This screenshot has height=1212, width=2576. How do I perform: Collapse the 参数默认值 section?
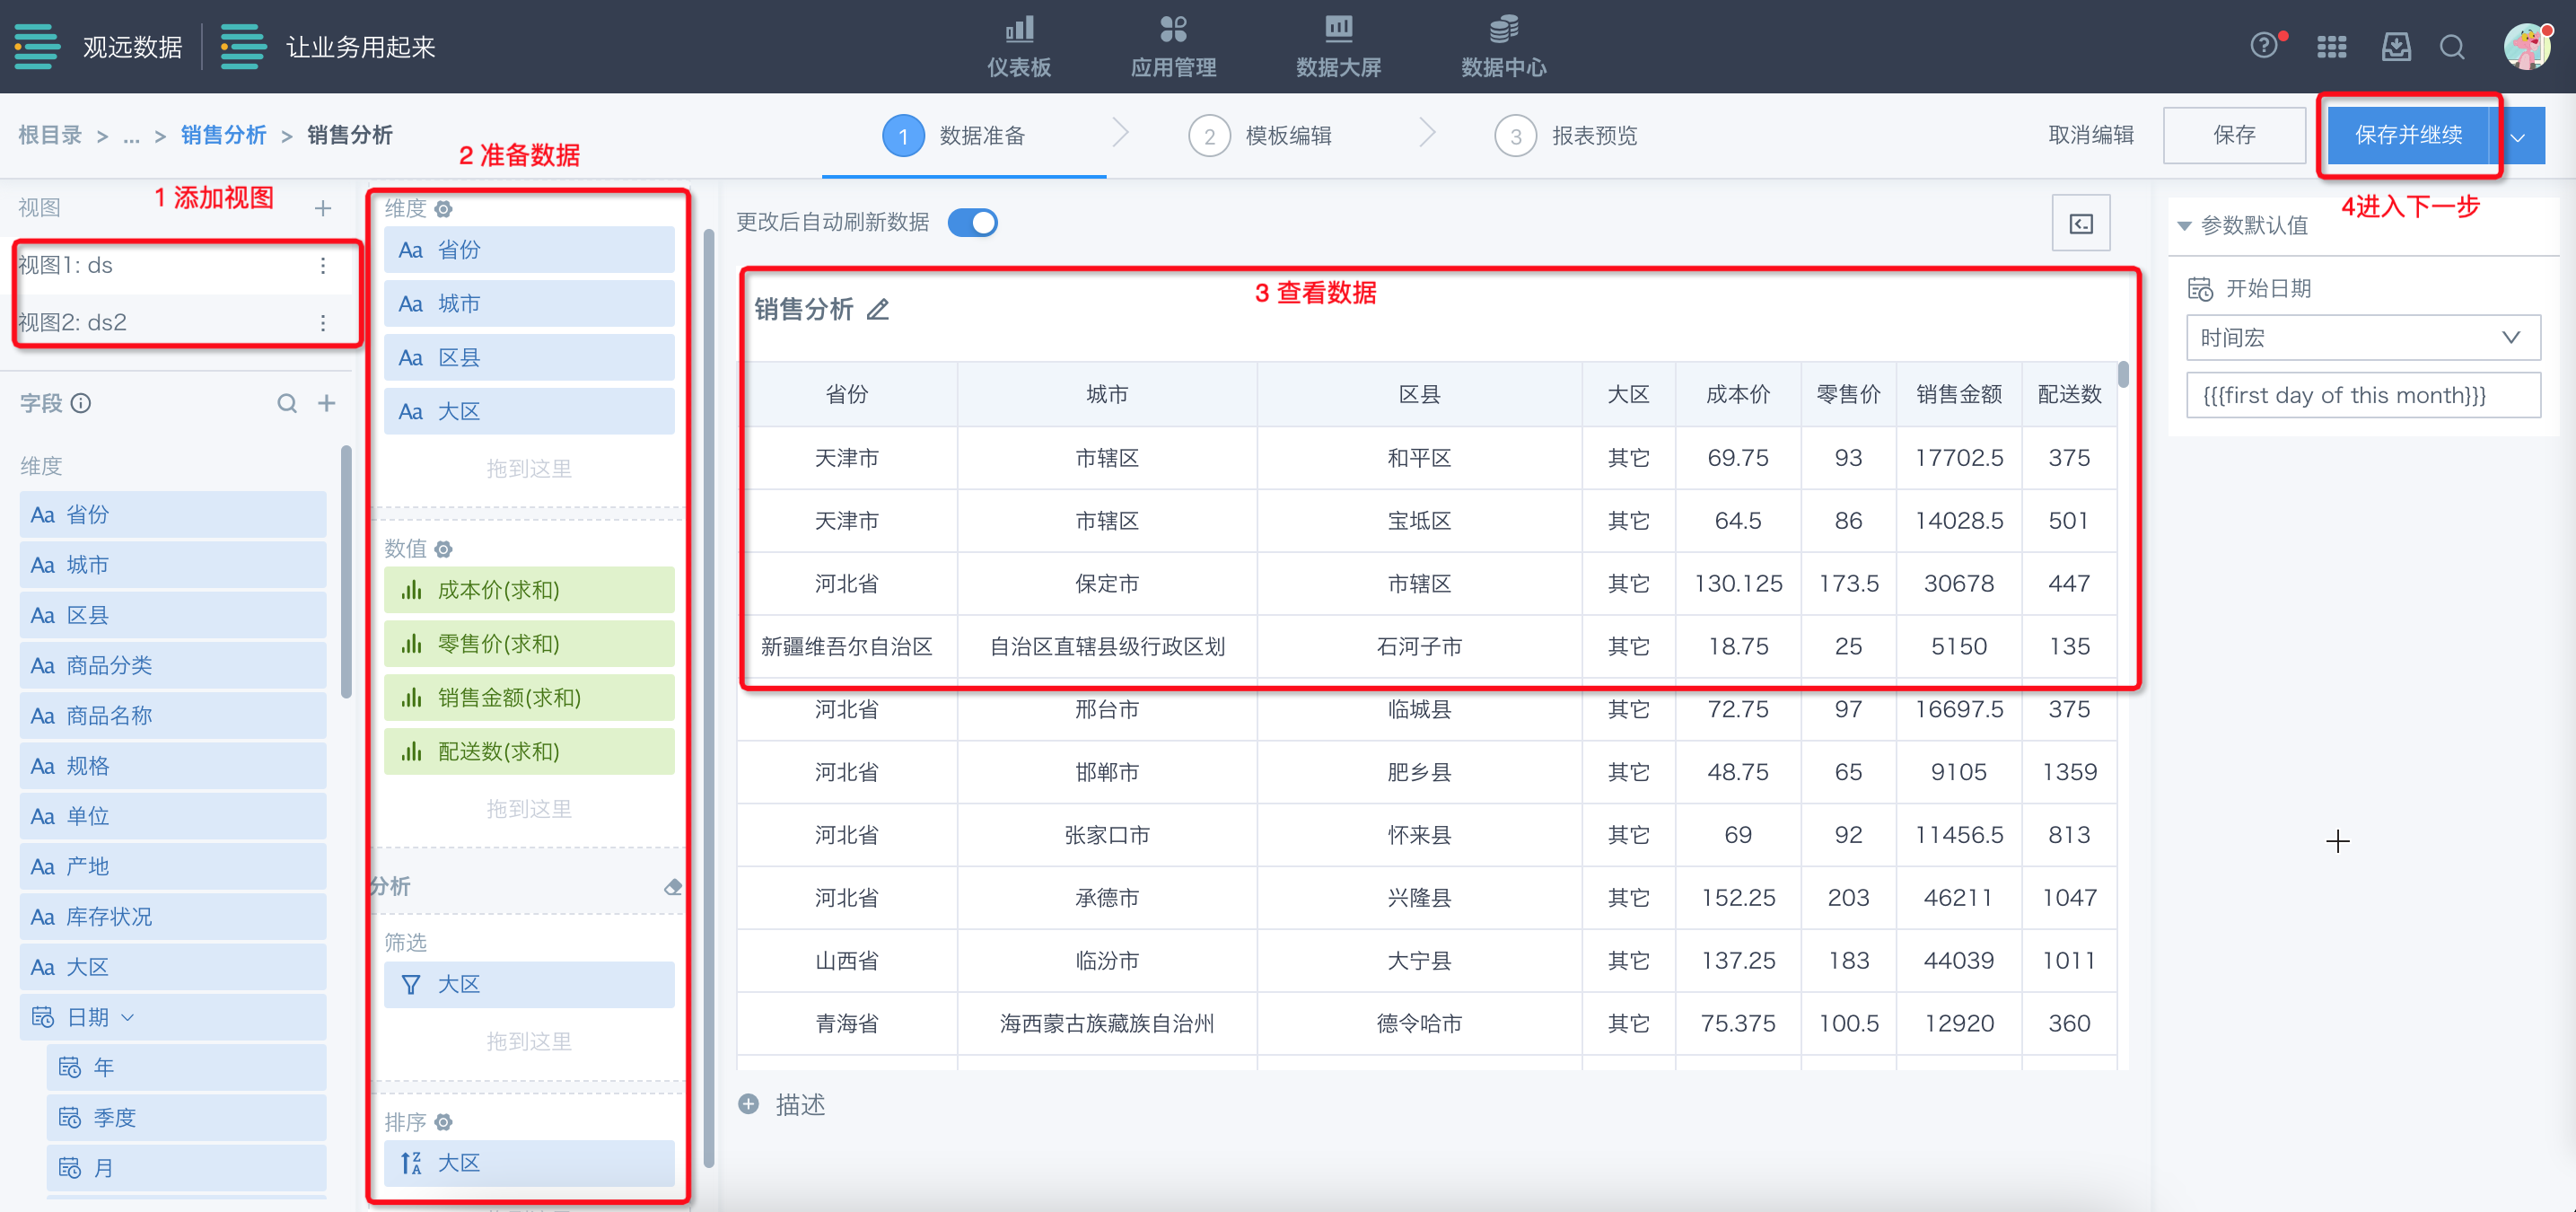tap(2184, 225)
